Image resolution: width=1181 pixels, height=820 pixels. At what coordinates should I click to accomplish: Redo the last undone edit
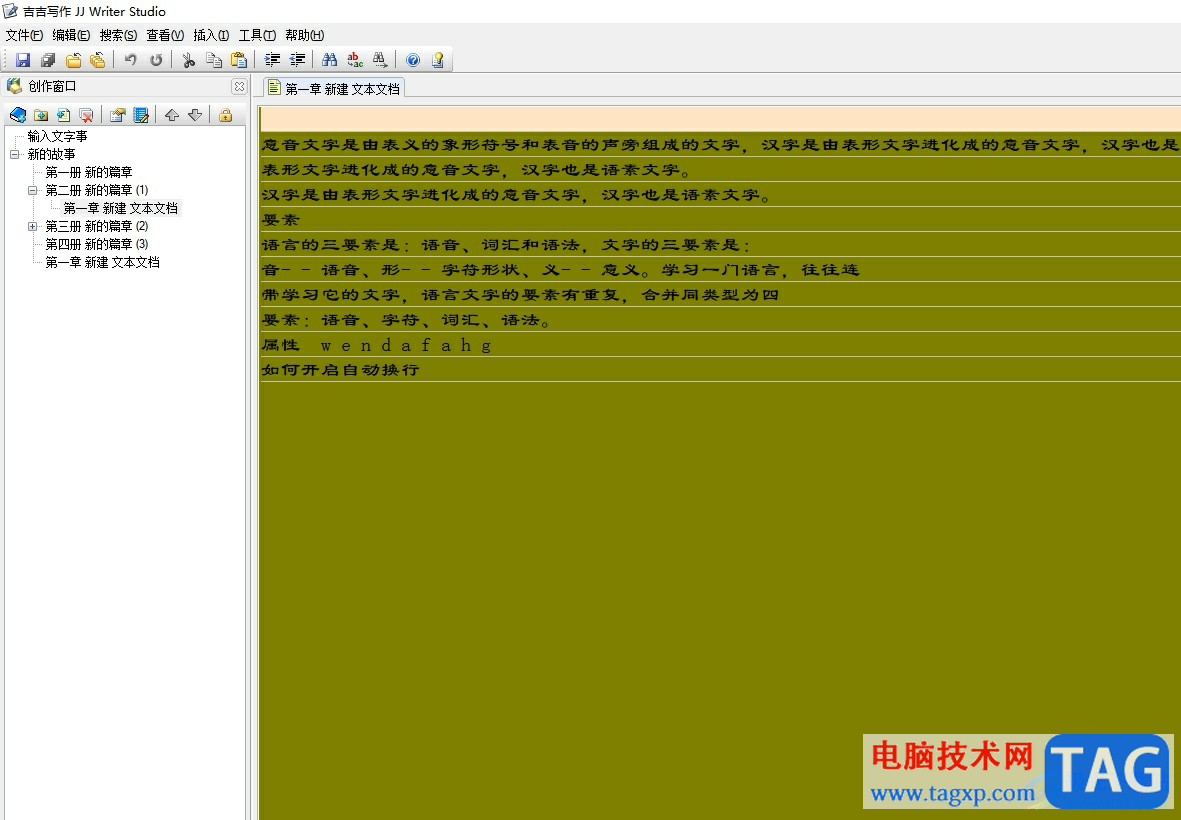coord(156,59)
